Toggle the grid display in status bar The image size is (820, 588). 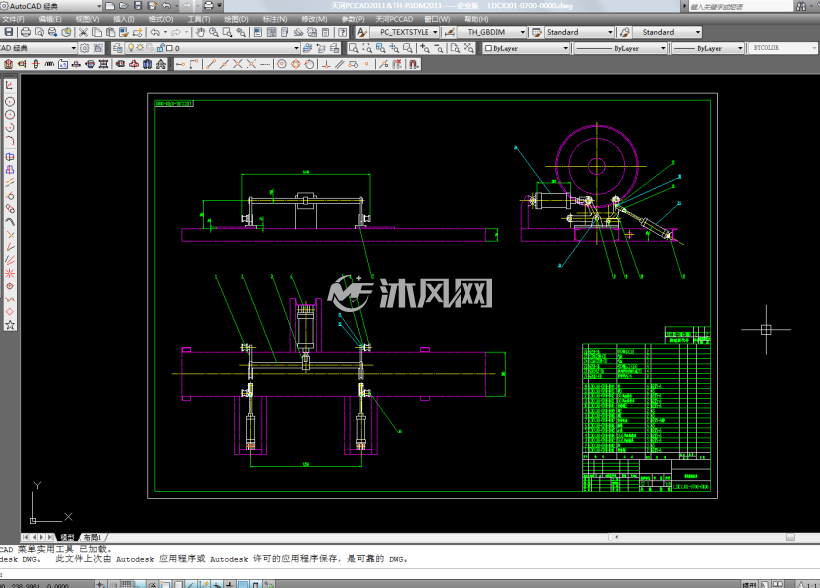tap(126, 584)
